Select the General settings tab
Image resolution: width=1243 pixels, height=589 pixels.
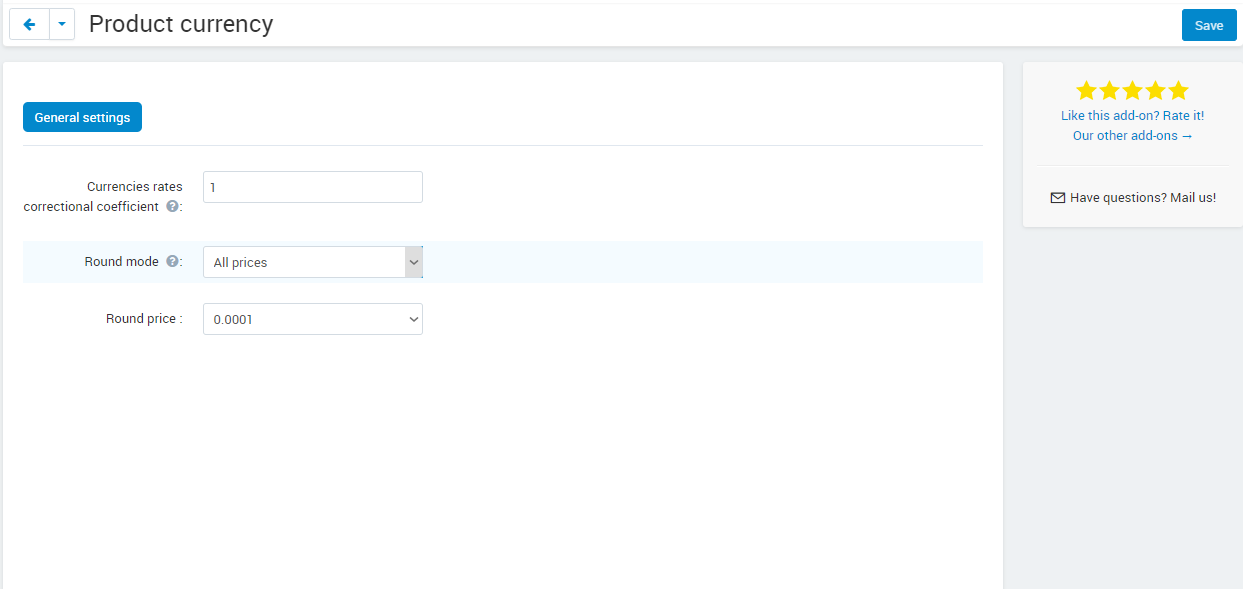pyautogui.click(x=82, y=117)
